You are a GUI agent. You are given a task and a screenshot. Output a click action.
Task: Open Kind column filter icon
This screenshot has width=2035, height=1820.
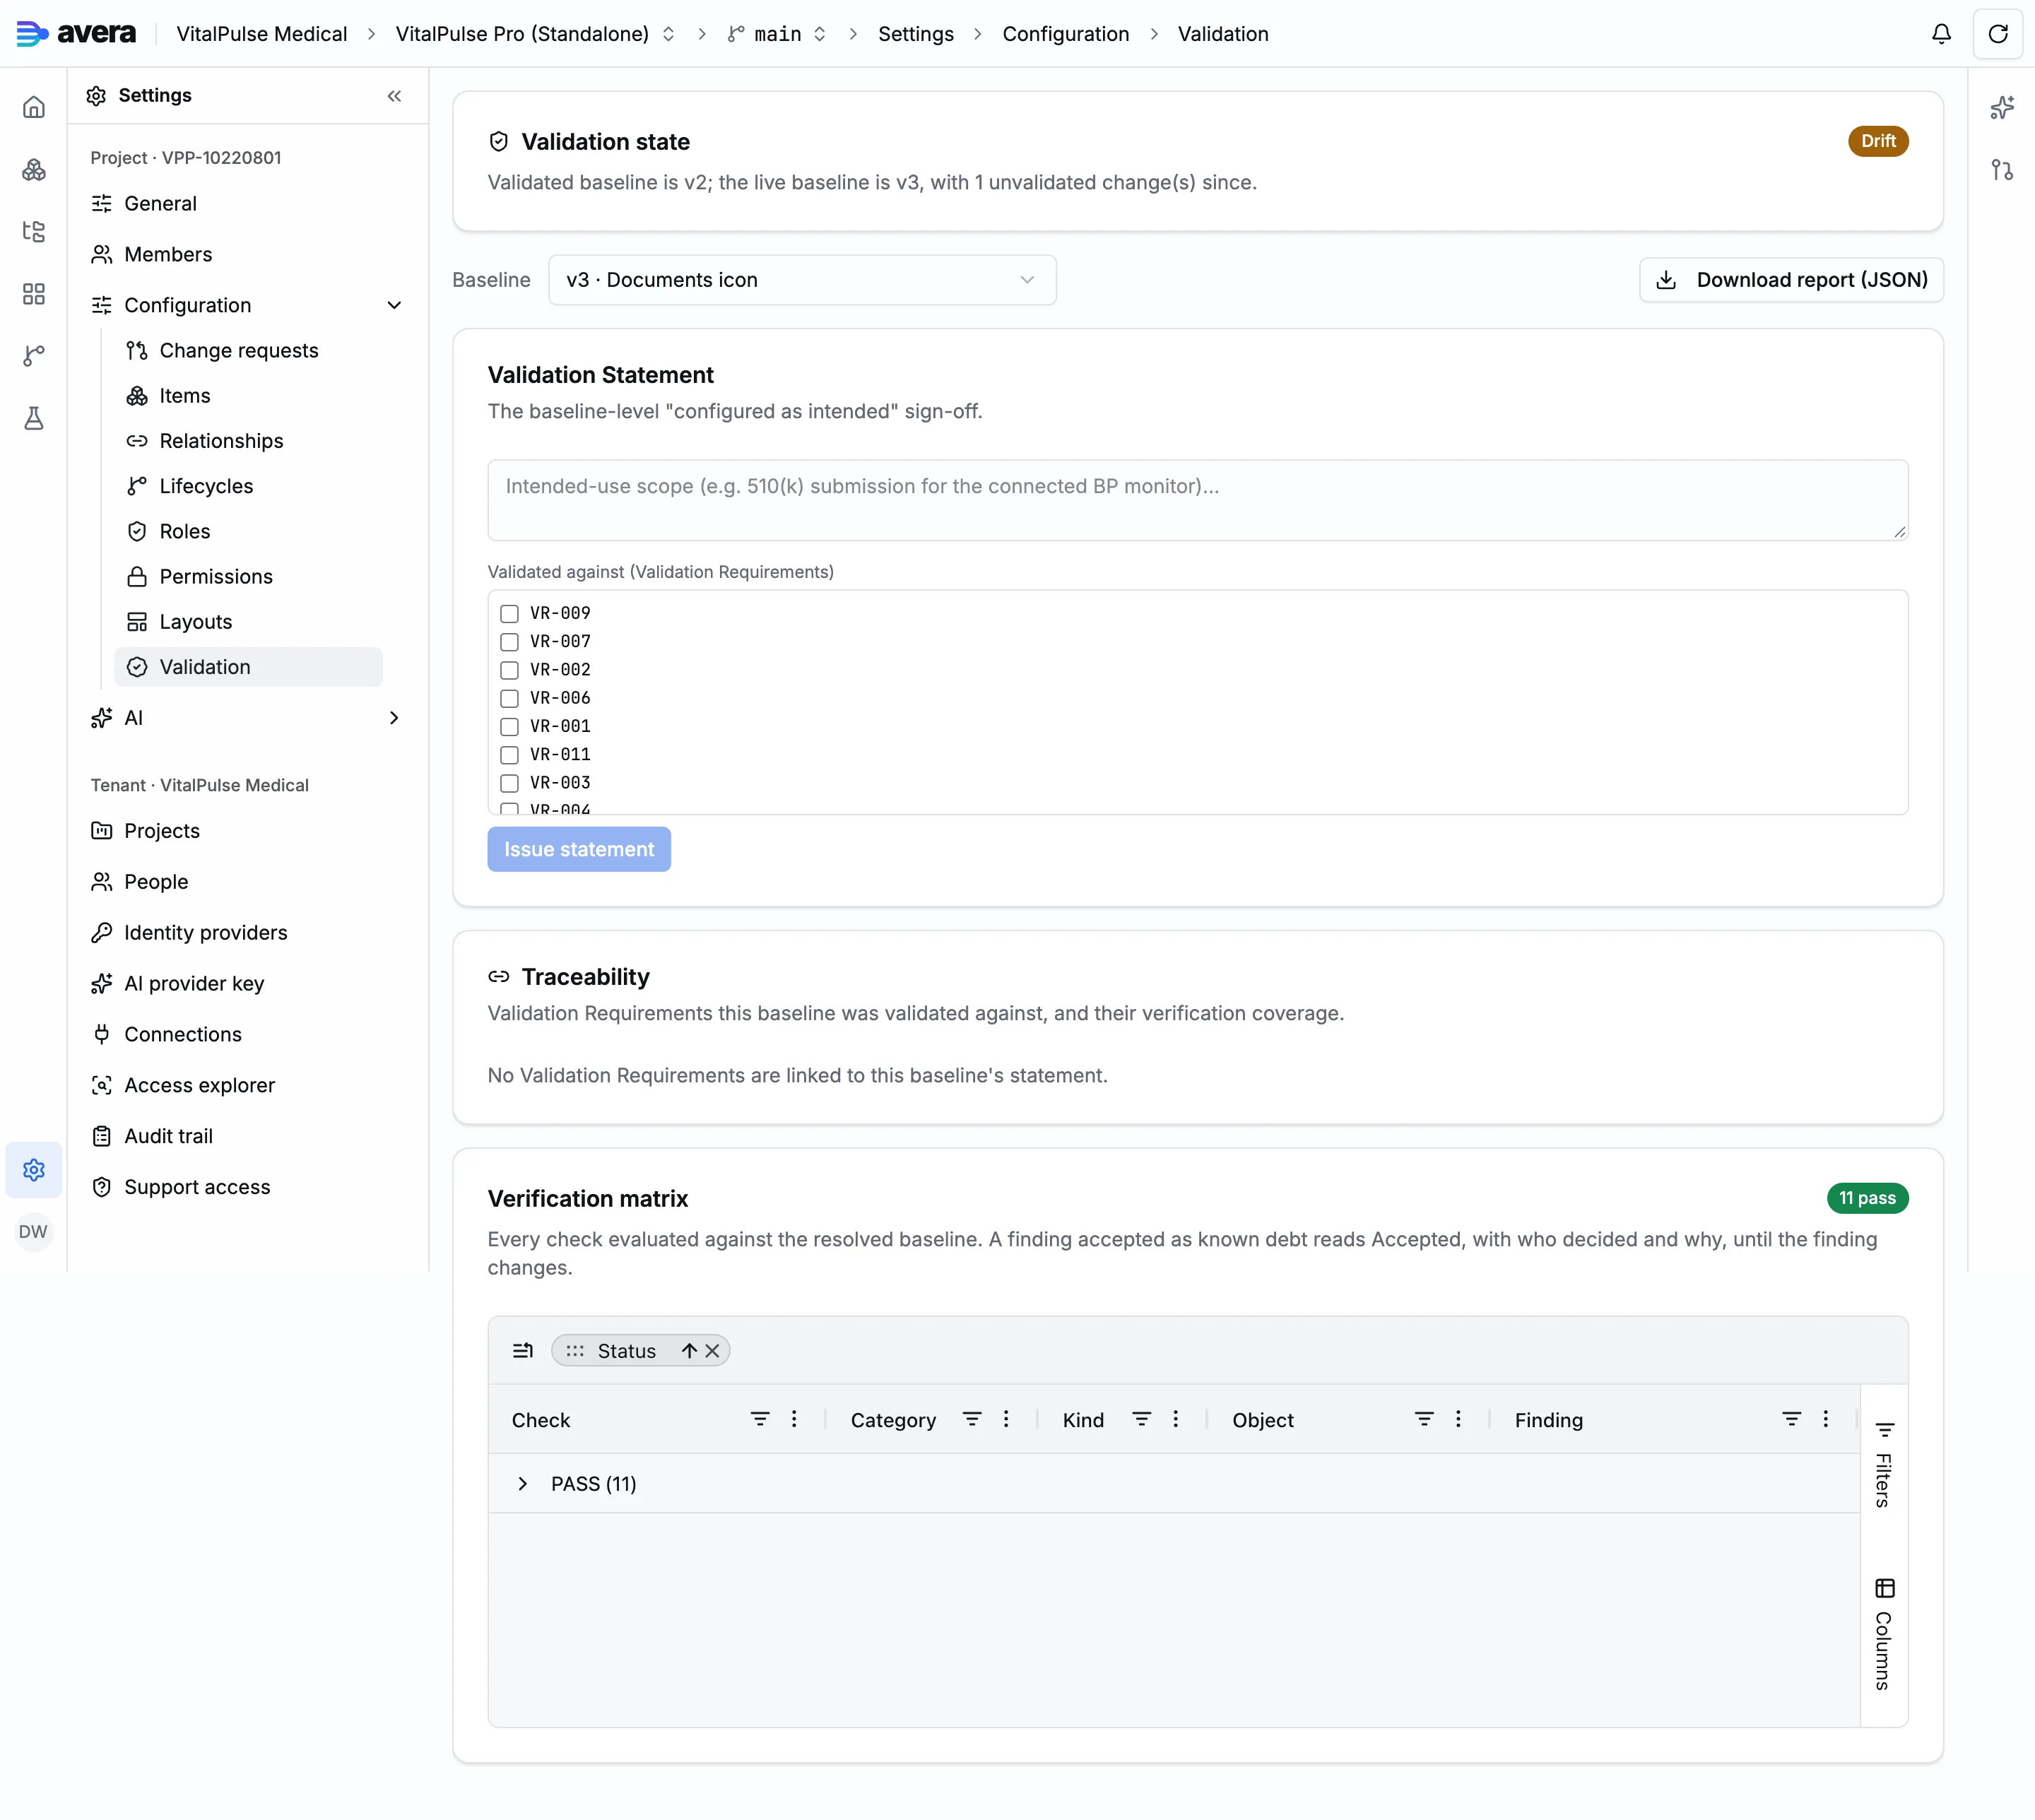(x=1141, y=1419)
